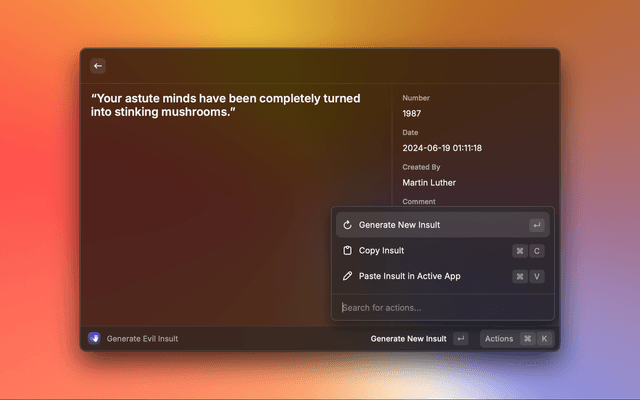Click the clipboard icon beside Copy Insult

click(347, 251)
